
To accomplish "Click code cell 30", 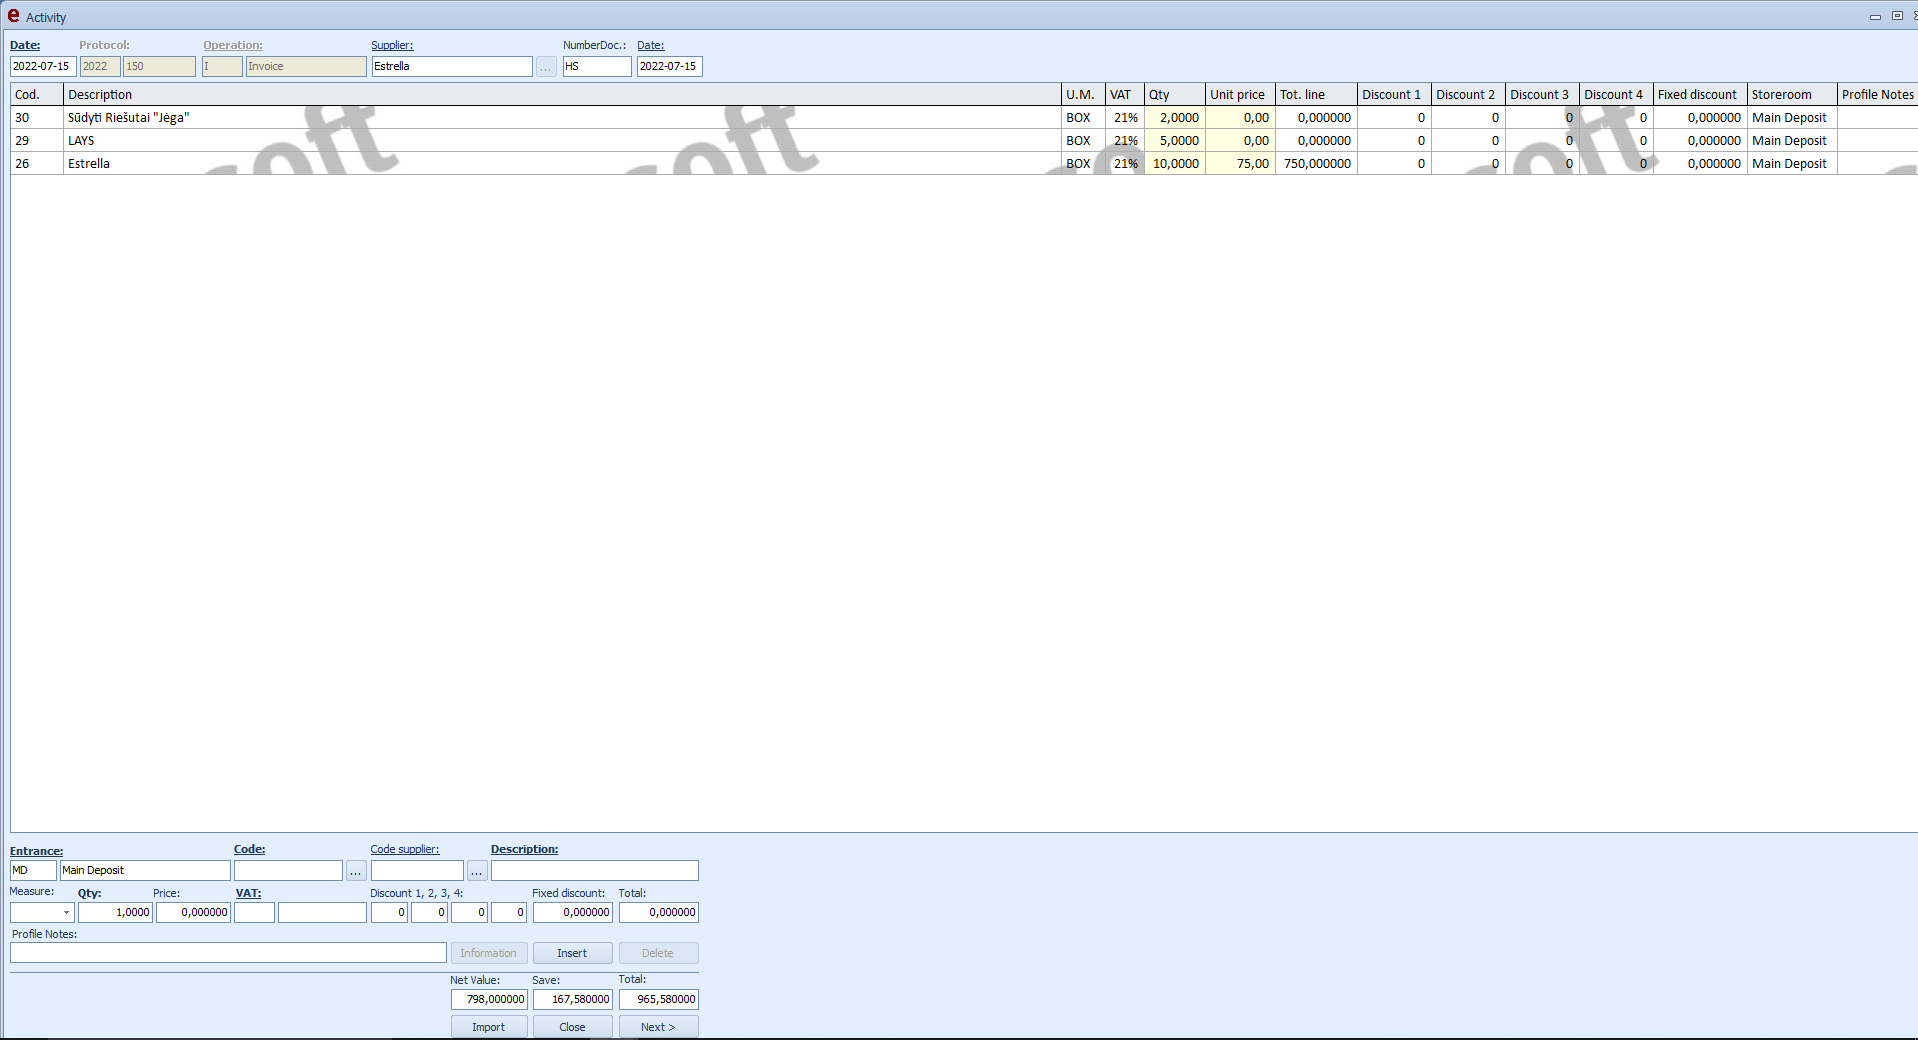I will click(x=37, y=118).
